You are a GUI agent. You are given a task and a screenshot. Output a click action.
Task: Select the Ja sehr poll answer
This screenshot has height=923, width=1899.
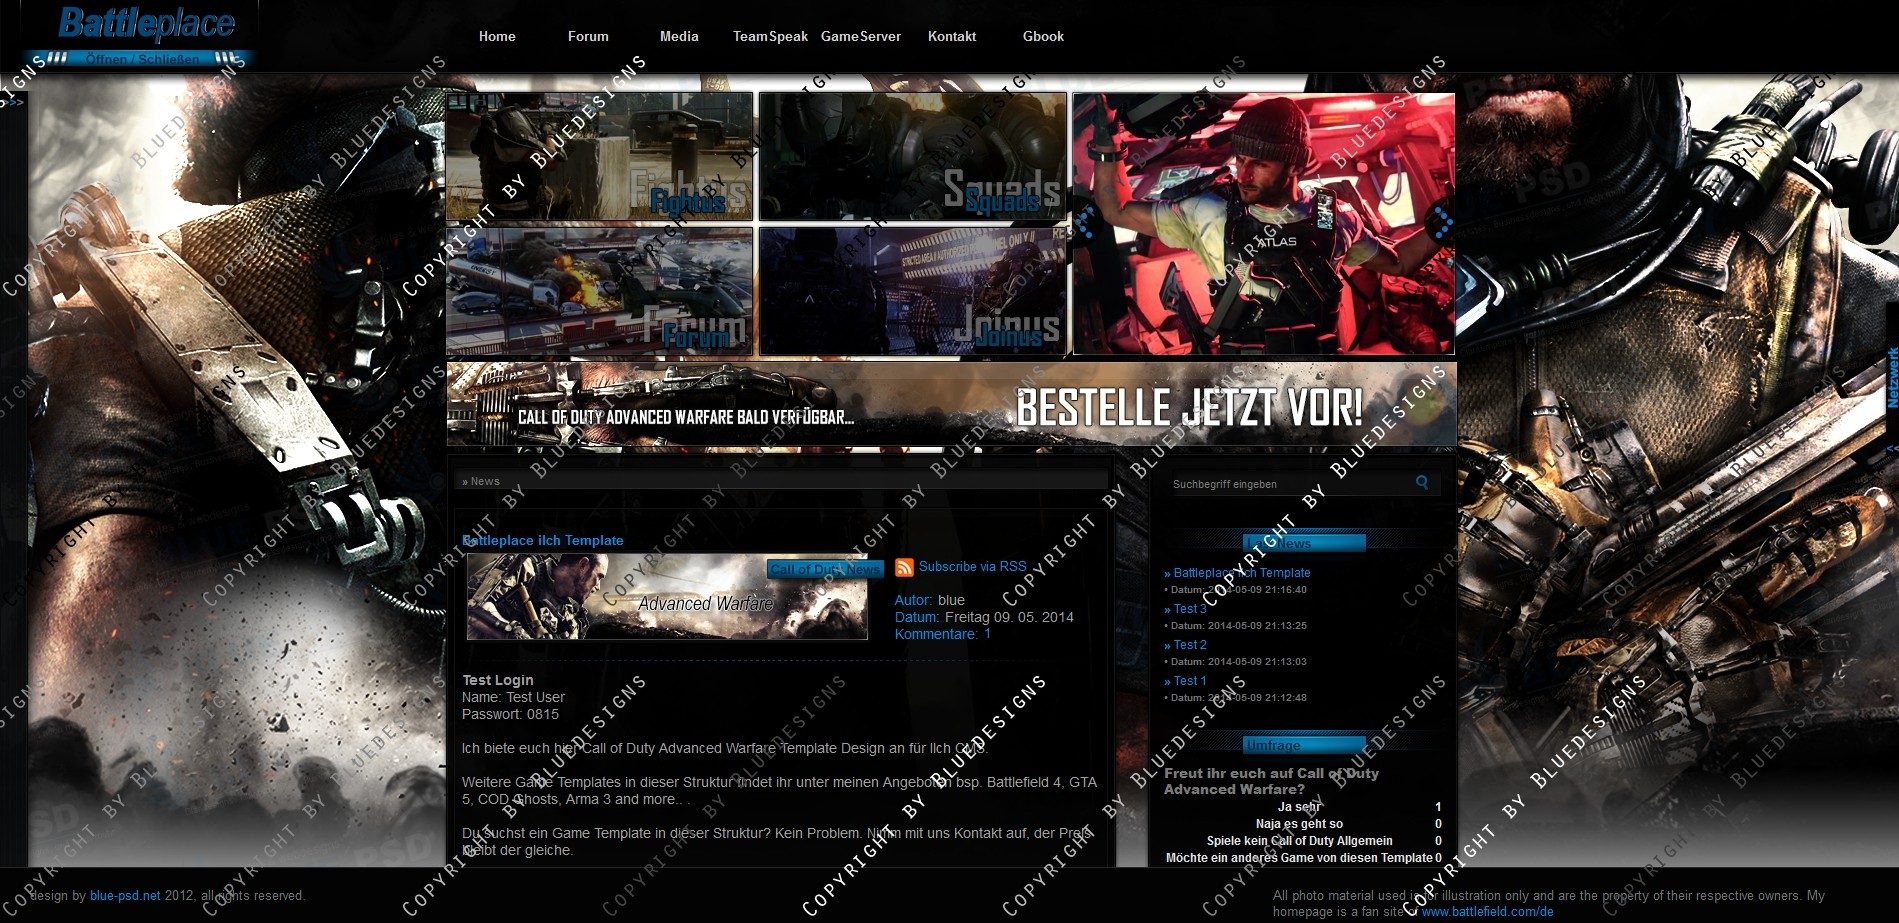[x=1300, y=807]
